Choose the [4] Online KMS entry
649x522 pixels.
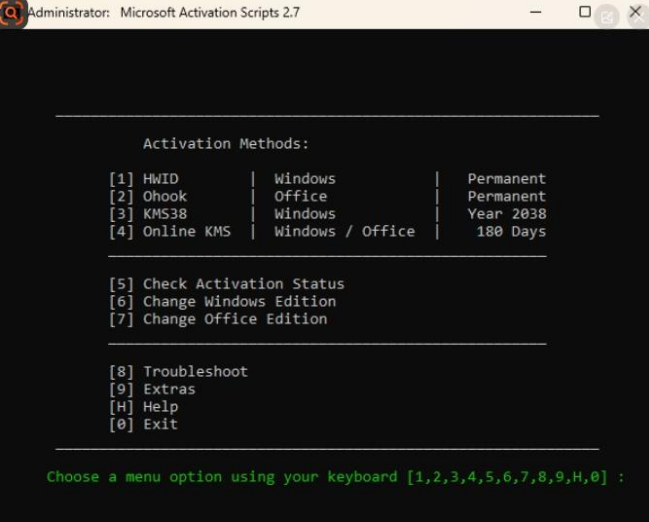[x=169, y=231]
